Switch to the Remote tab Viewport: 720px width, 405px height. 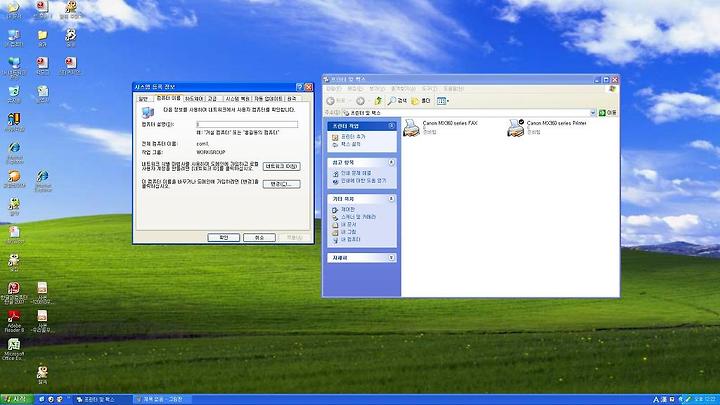pos(292,99)
